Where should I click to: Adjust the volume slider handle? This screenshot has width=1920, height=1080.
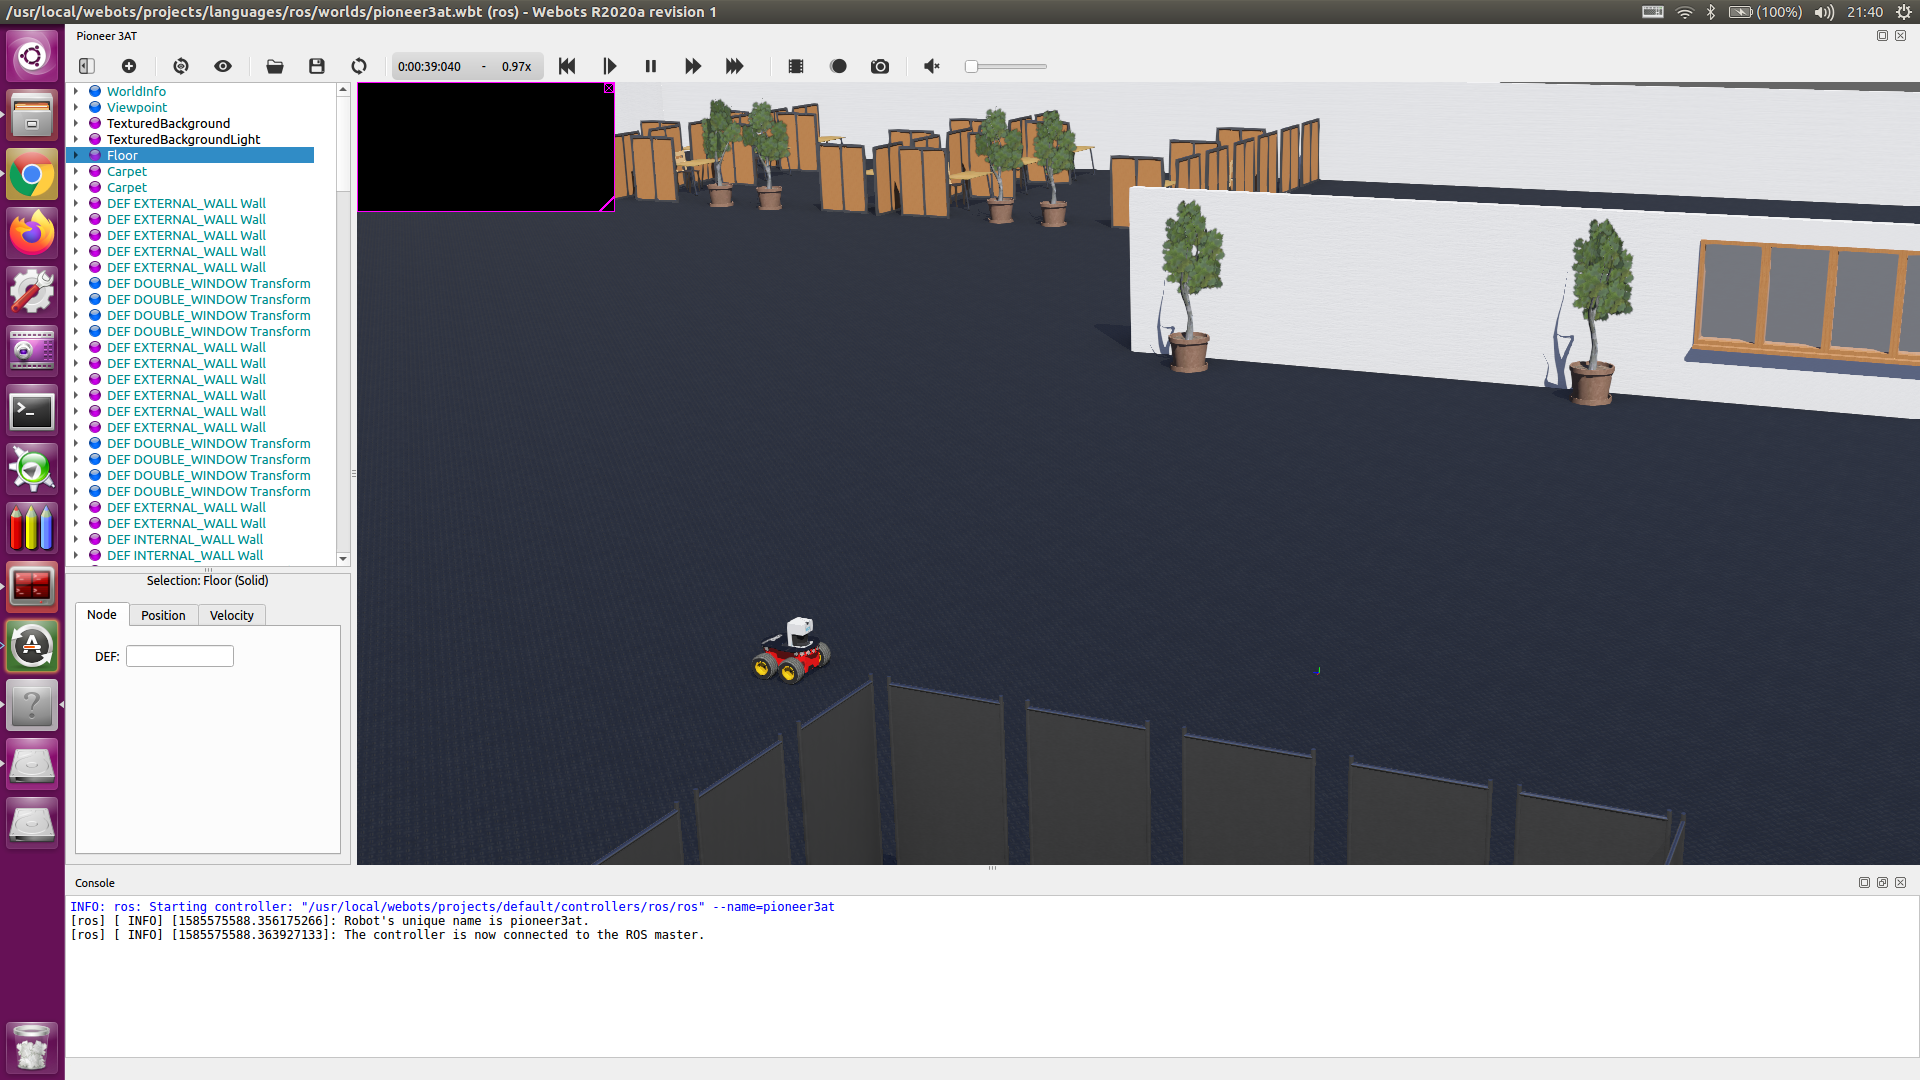pyautogui.click(x=971, y=67)
